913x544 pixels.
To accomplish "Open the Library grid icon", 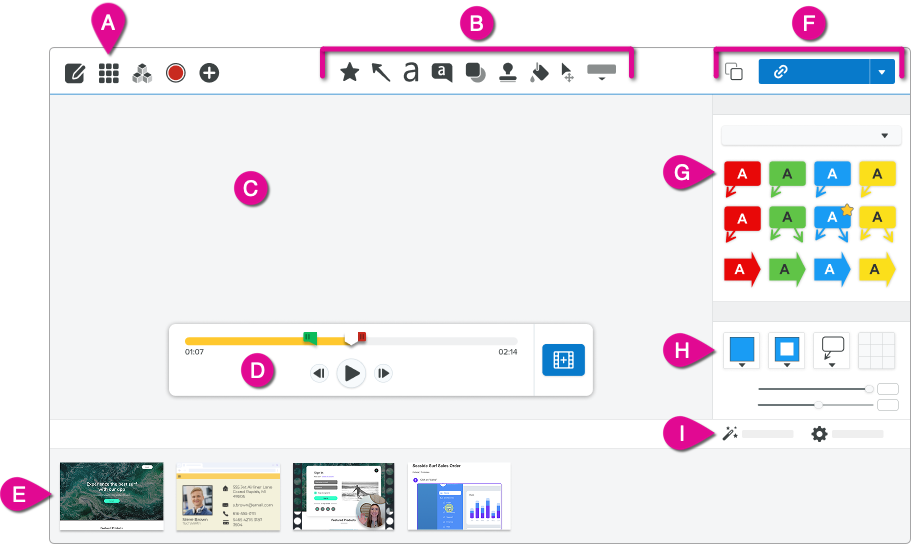I will click(x=109, y=73).
